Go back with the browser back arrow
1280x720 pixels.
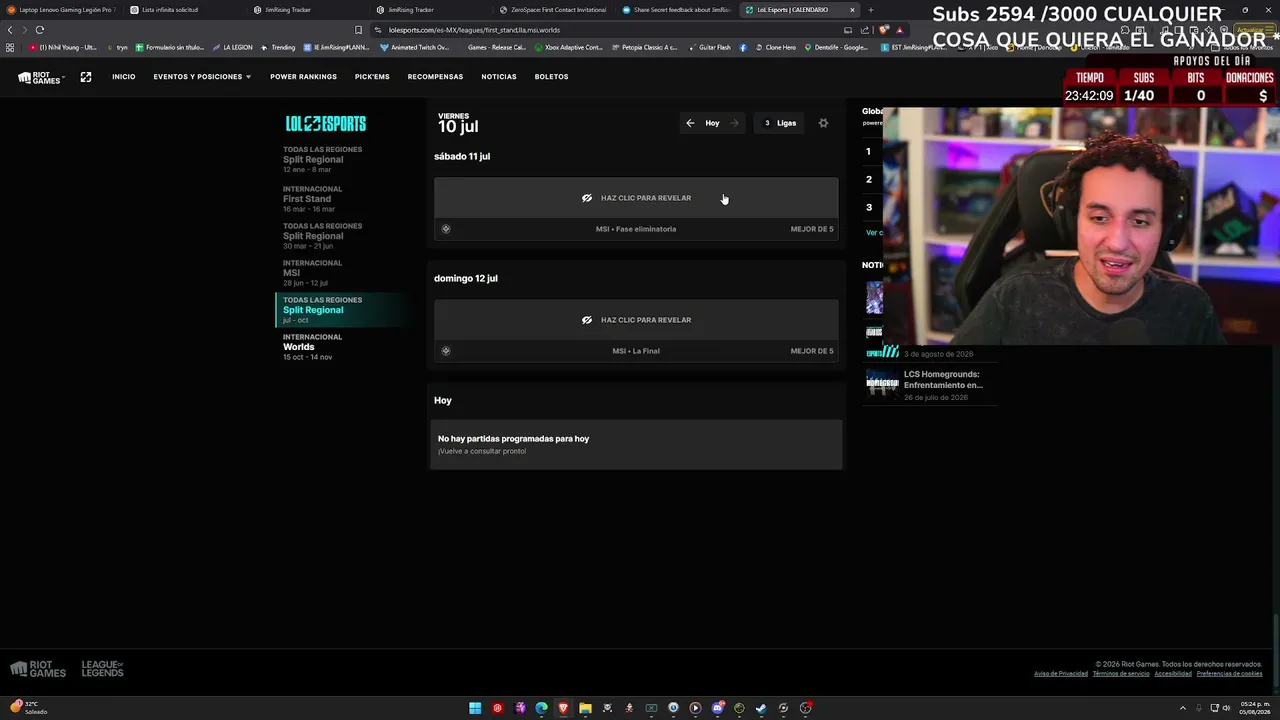(x=10, y=30)
